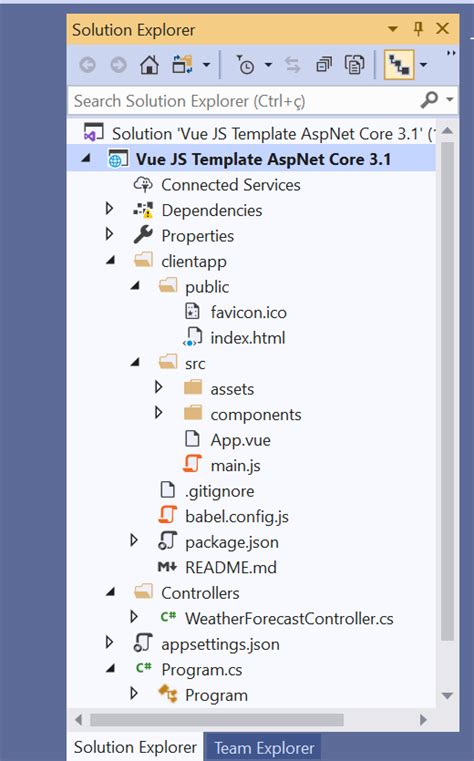The width and height of the screenshot is (474, 761).
Task: Toggle the highlighted Preview Selected Items button
Action: click(399, 64)
